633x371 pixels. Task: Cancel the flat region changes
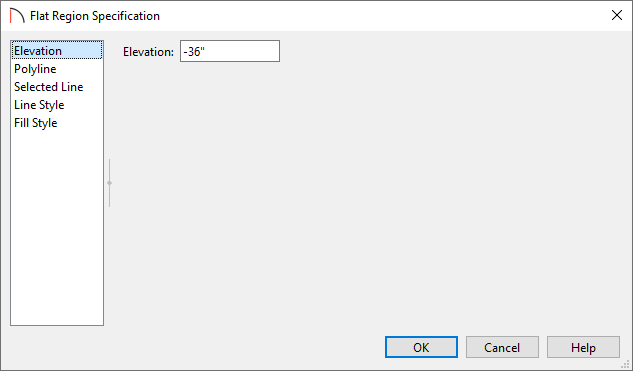click(502, 347)
